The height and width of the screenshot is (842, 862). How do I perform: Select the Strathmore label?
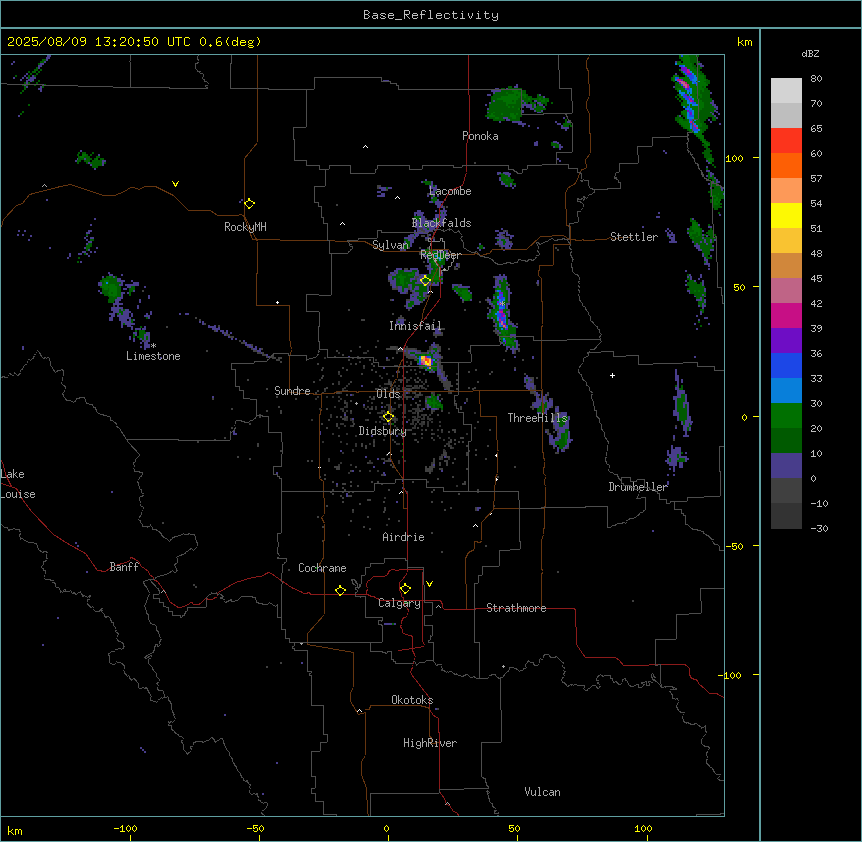coord(516,608)
